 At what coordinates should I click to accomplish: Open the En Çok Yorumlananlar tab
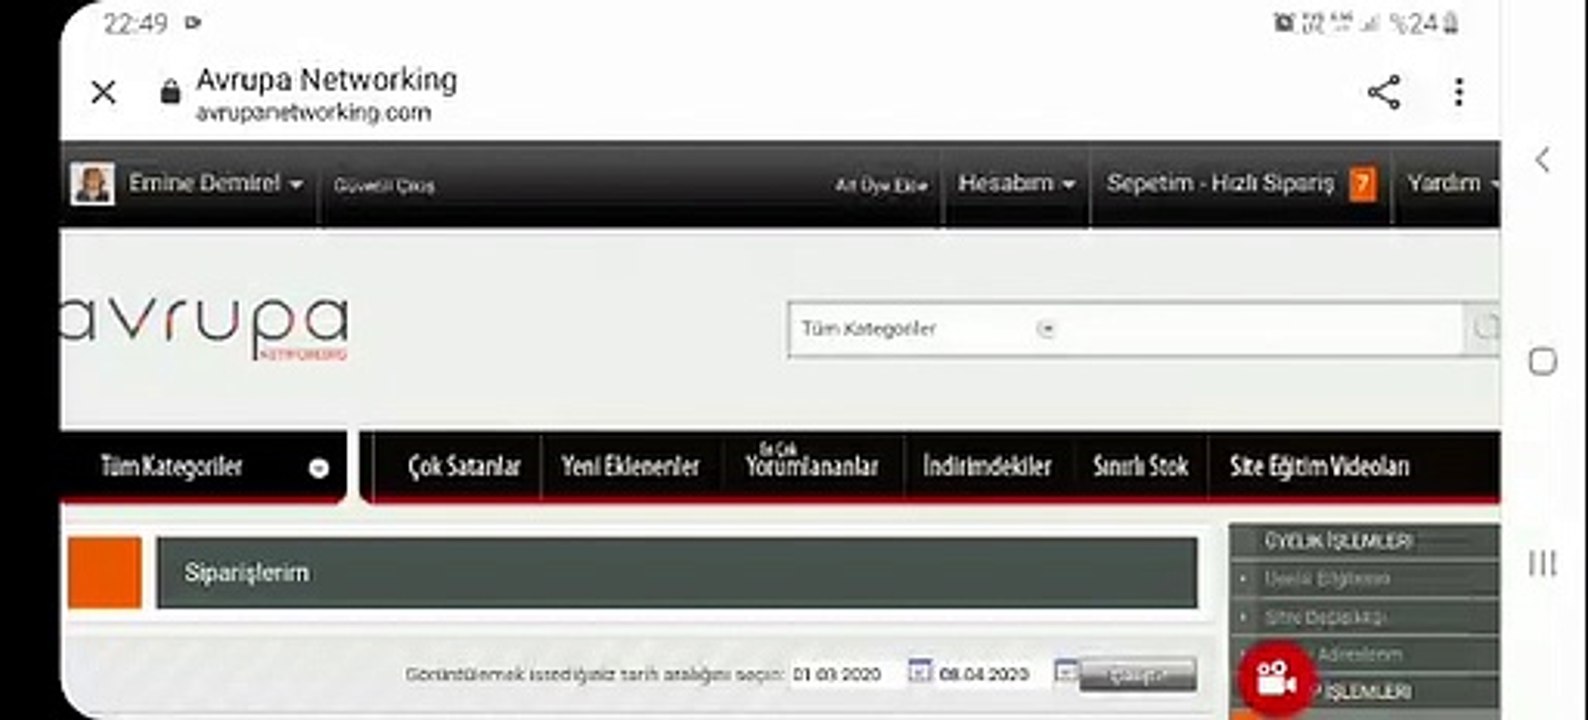click(x=811, y=461)
